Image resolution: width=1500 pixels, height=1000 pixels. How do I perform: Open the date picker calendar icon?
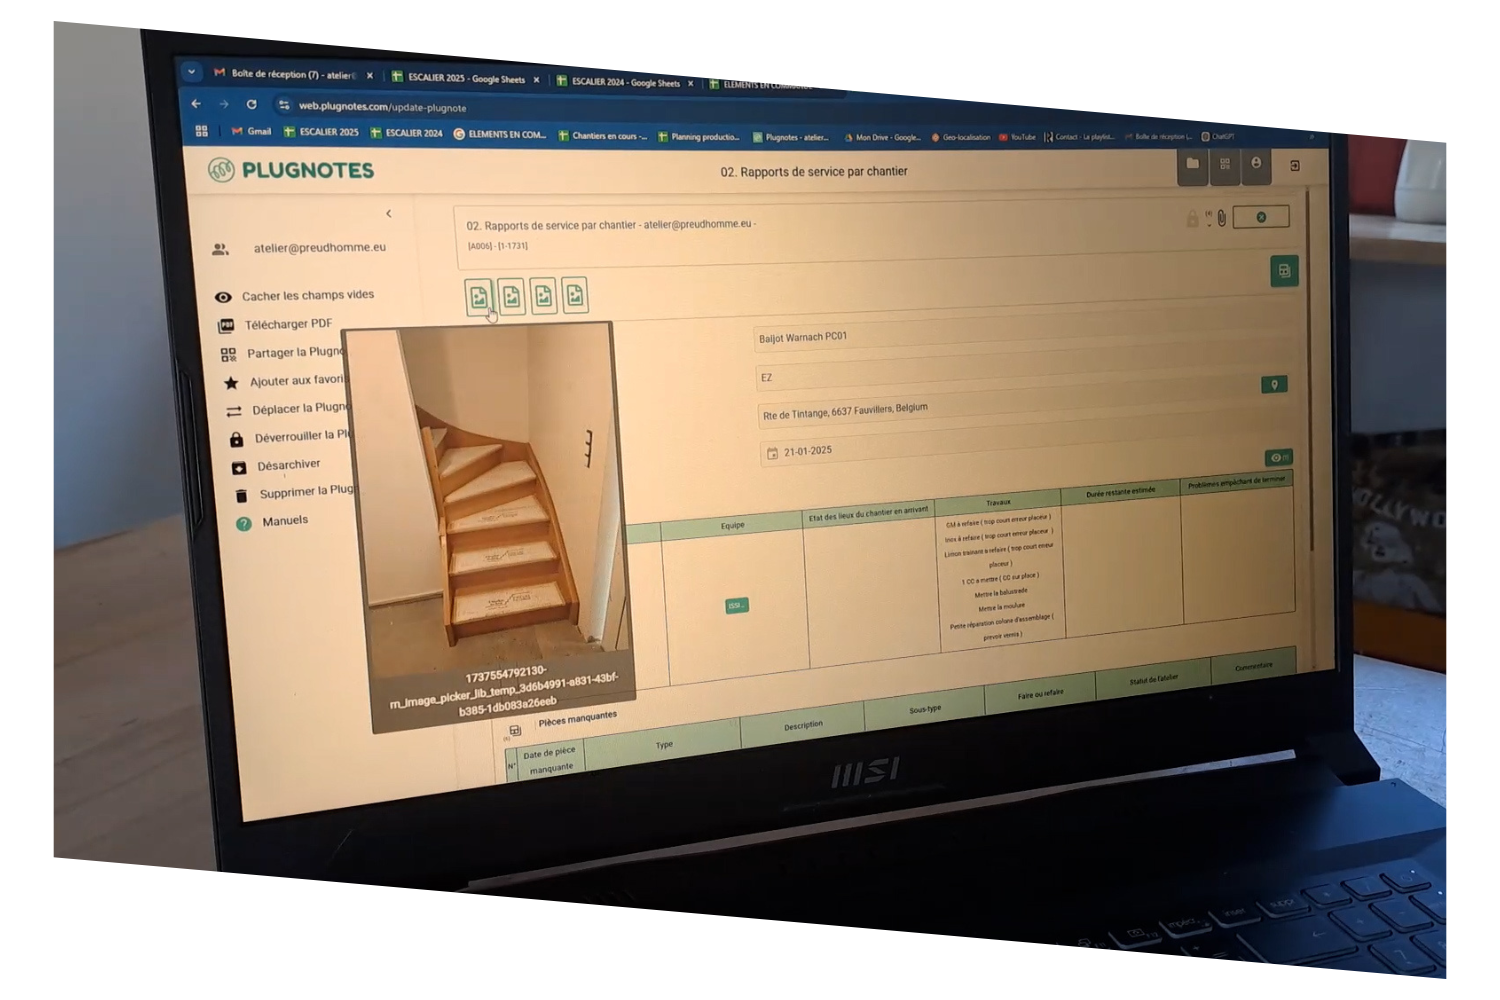(x=772, y=453)
